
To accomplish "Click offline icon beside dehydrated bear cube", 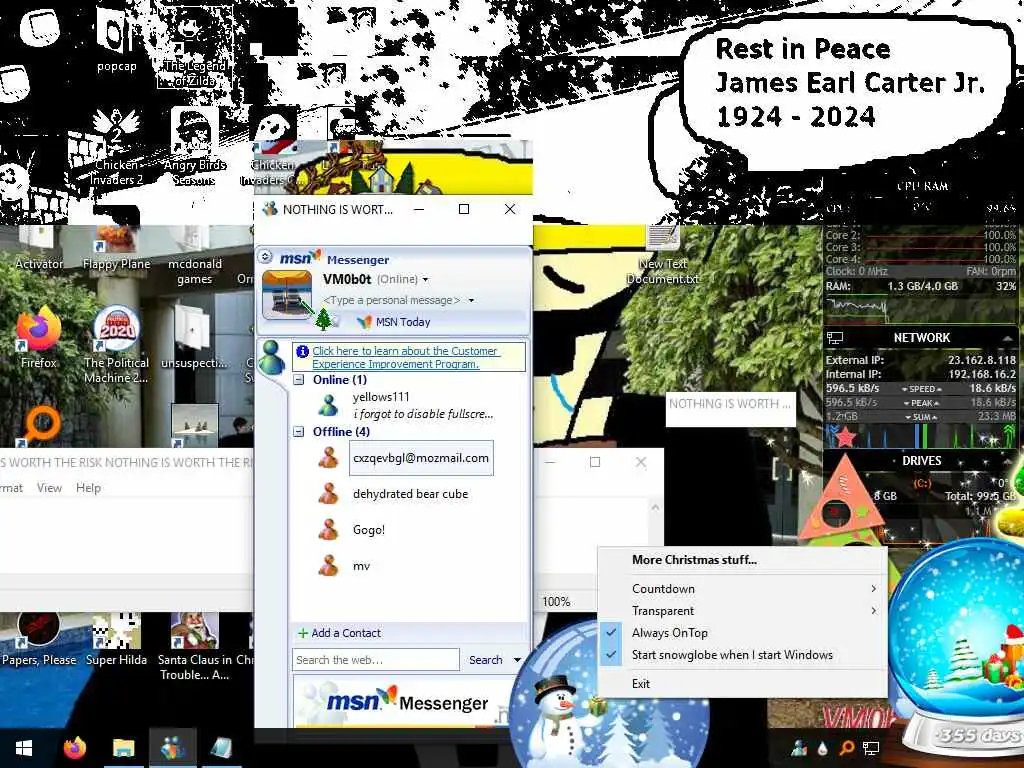I will (x=328, y=494).
